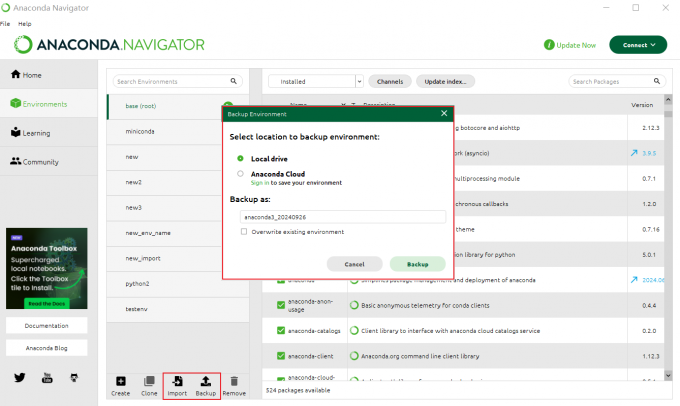Screen dimensions: 680x406
Task: Open the Documentation button
Action: pyautogui.click(x=46, y=325)
